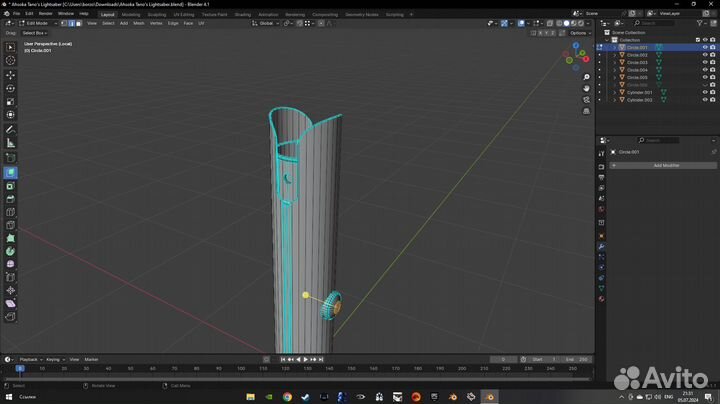Select the Annotate tool
The height and width of the screenshot is (404, 720).
[10, 130]
